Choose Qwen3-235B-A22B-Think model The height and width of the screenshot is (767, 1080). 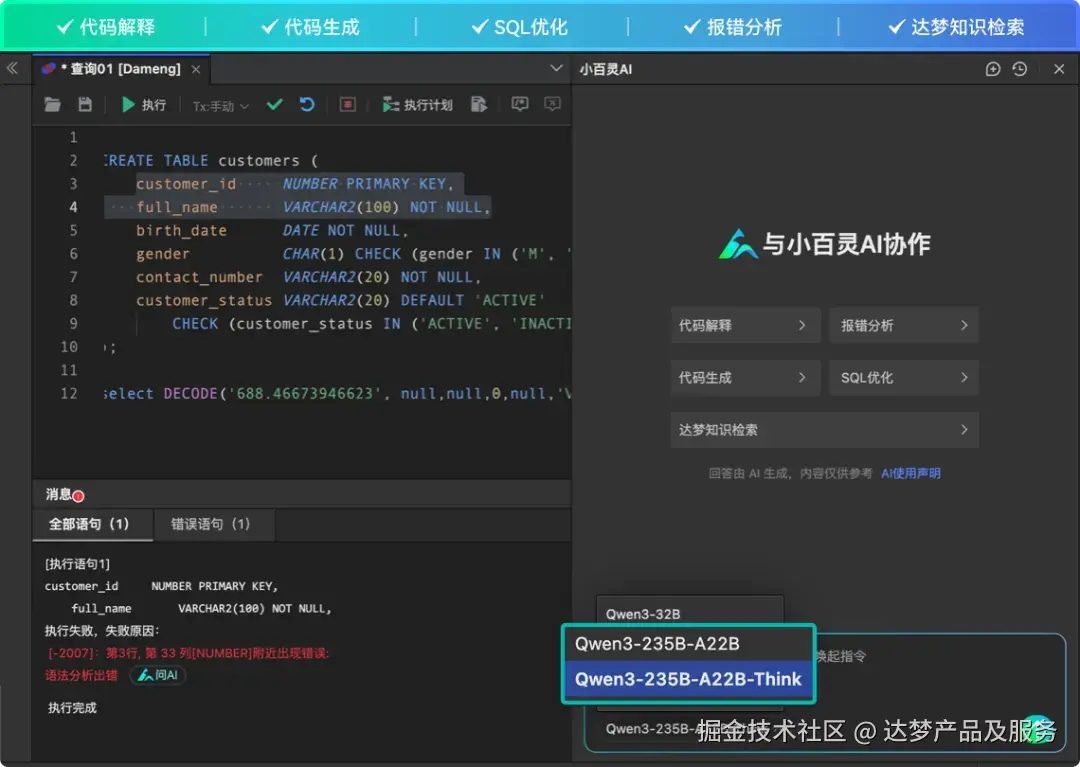(x=688, y=680)
